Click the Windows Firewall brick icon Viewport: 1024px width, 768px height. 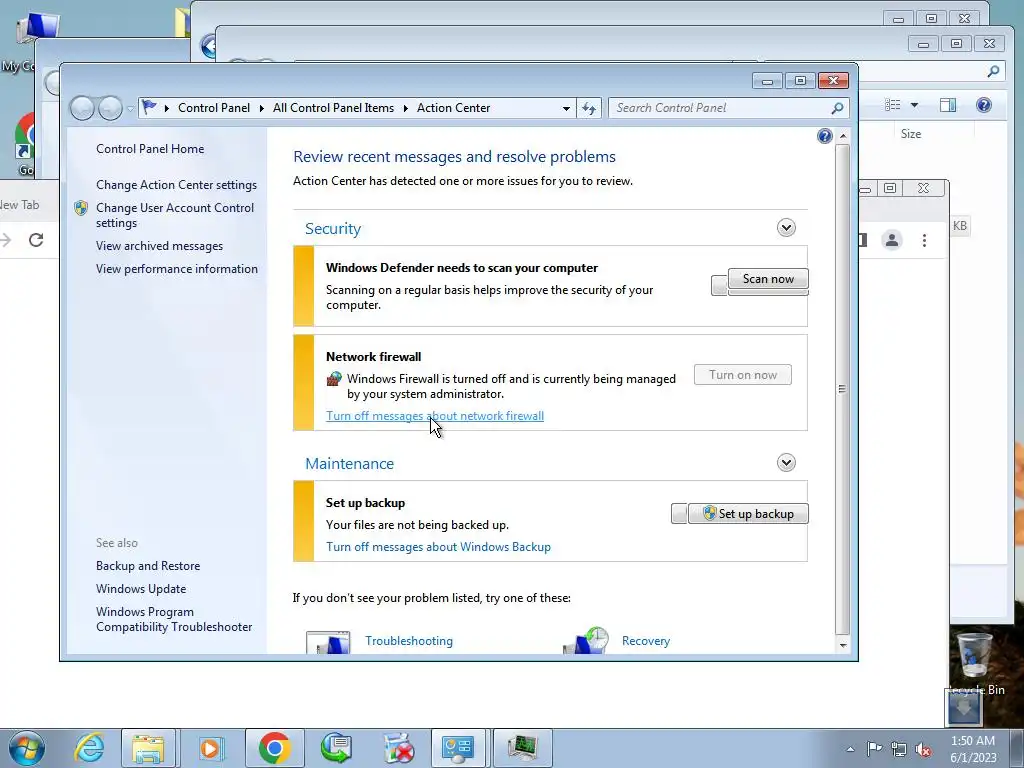(334, 379)
